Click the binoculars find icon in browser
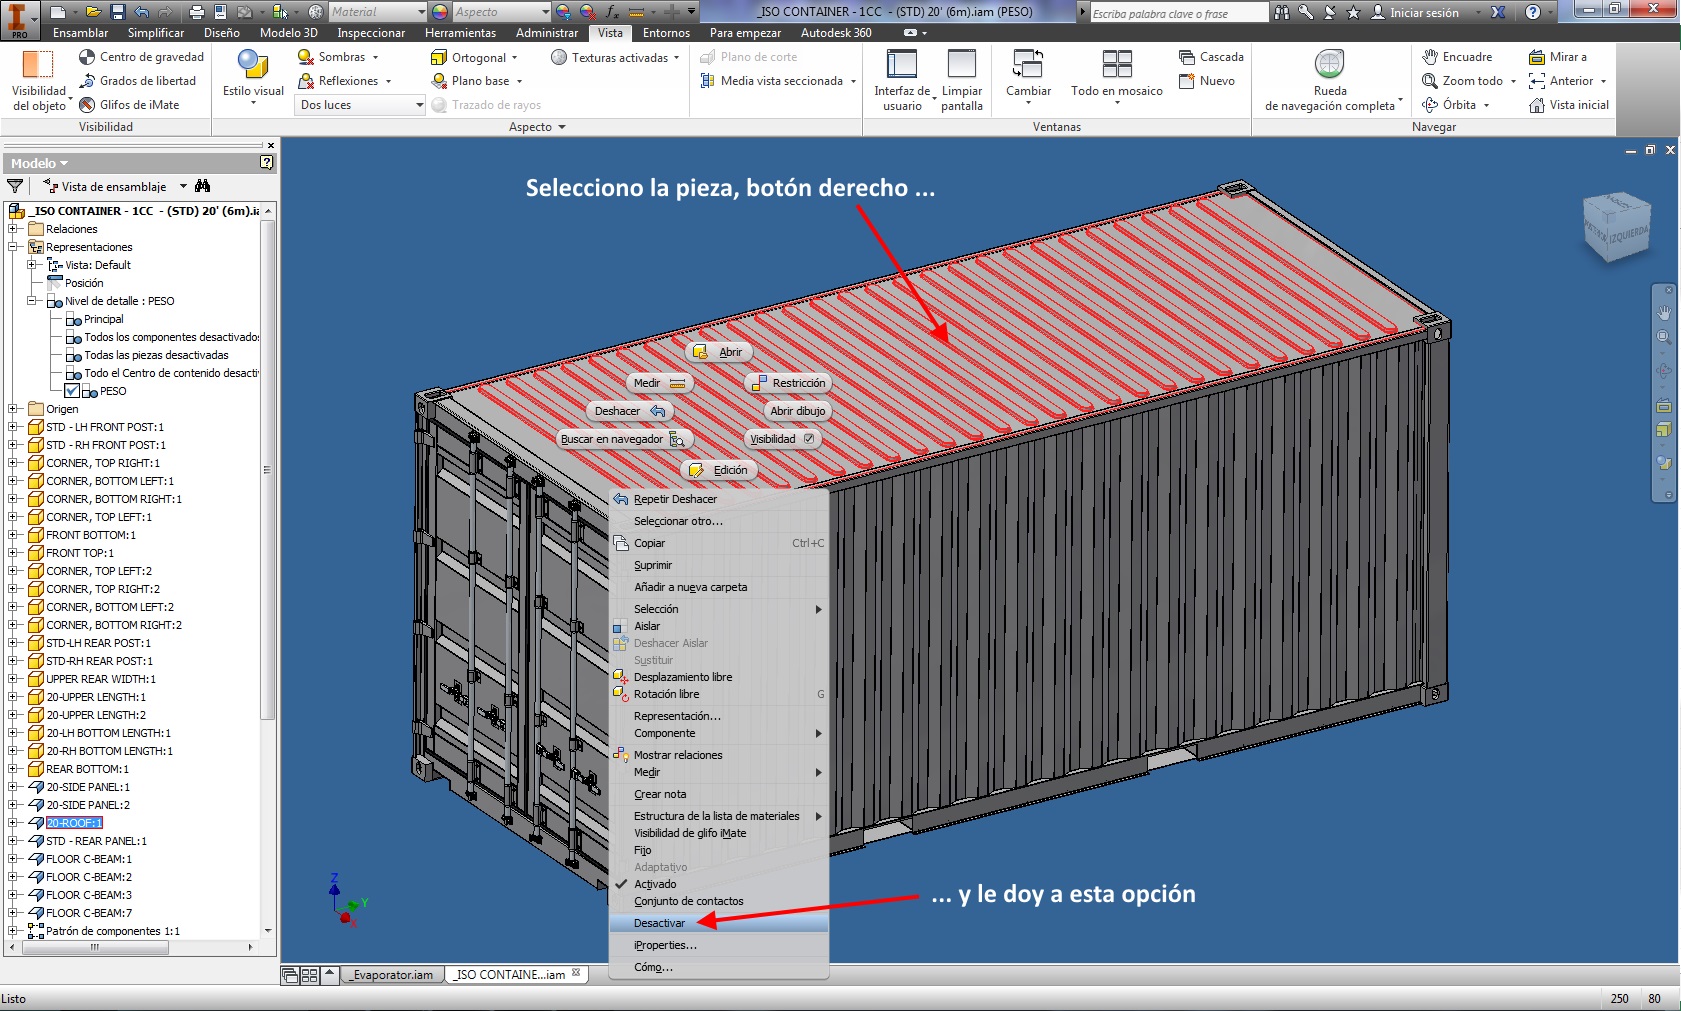 pos(203,186)
